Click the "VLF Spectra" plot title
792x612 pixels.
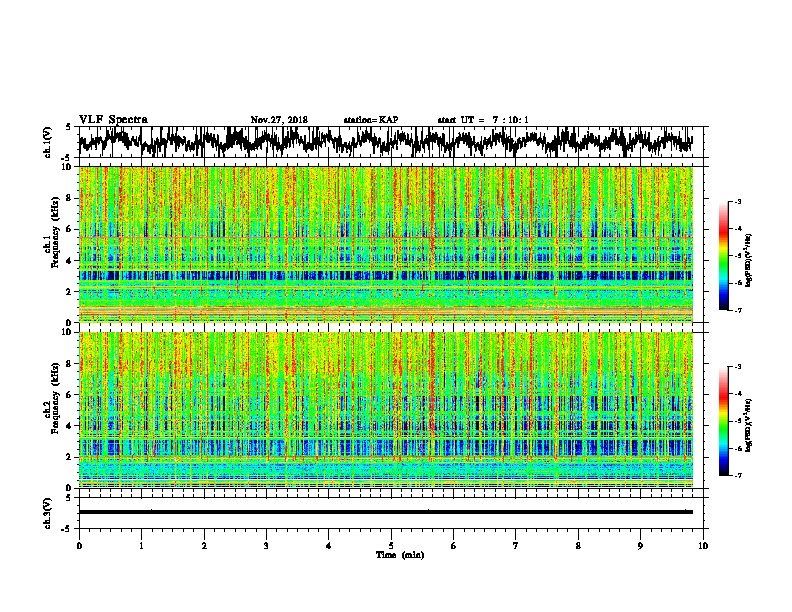point(113,120)
